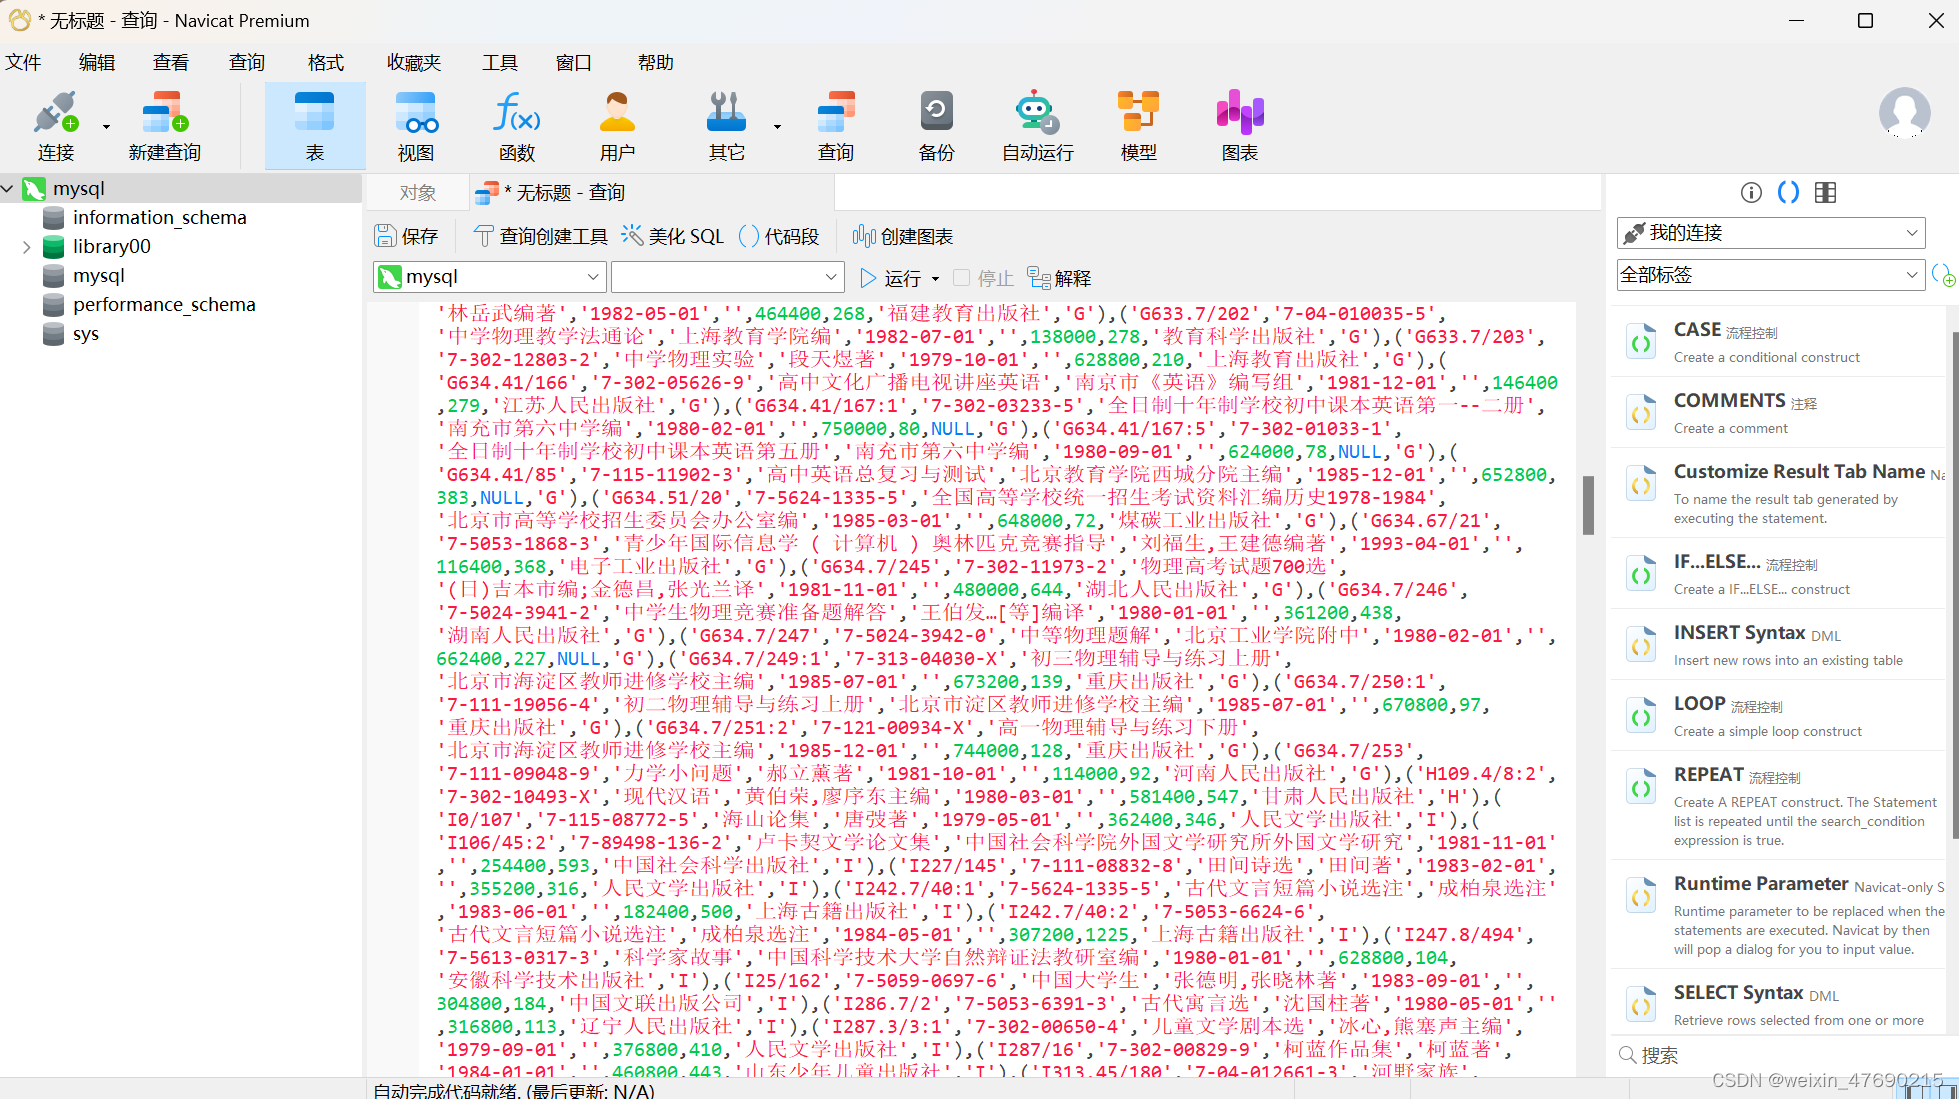The image size is (1959, 1099).
Task: Click the query editor vertical scrollbar thumb
Action: 1588,505
